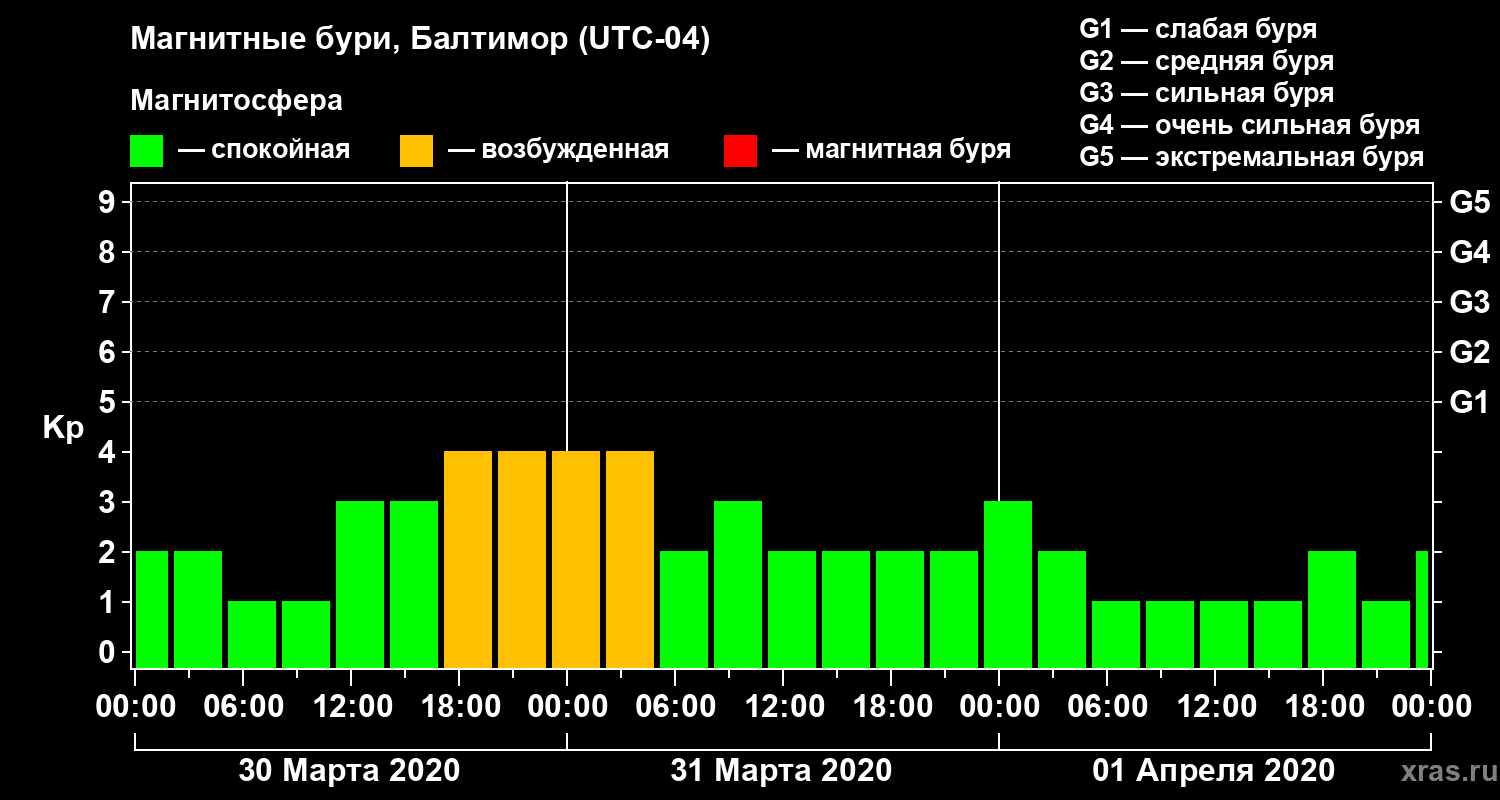The width and height of the screenshot is (1500, 800).
Task: Click the right-axis 'G5' scale label
Action: point(1470,202)
